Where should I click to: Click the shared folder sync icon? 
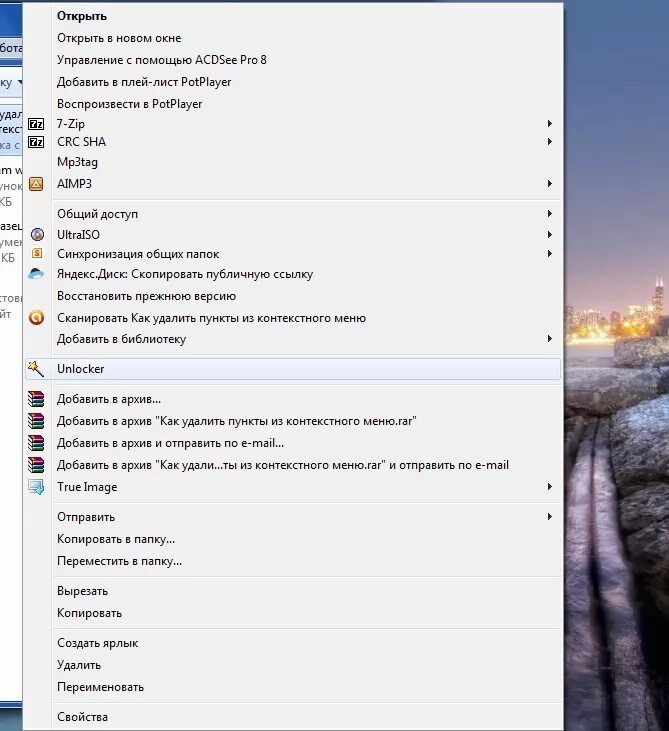(x=37, y=254)
